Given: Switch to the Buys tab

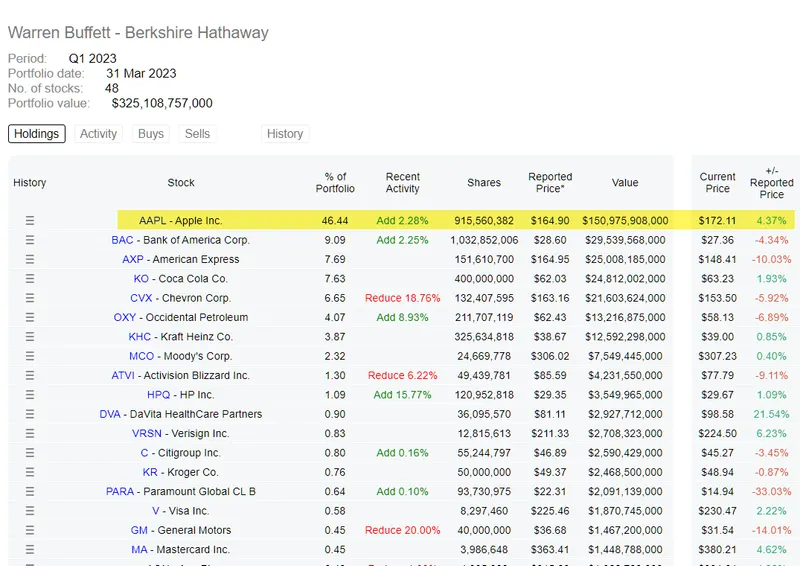Looking at the screenshot, I should coord(151,134).
